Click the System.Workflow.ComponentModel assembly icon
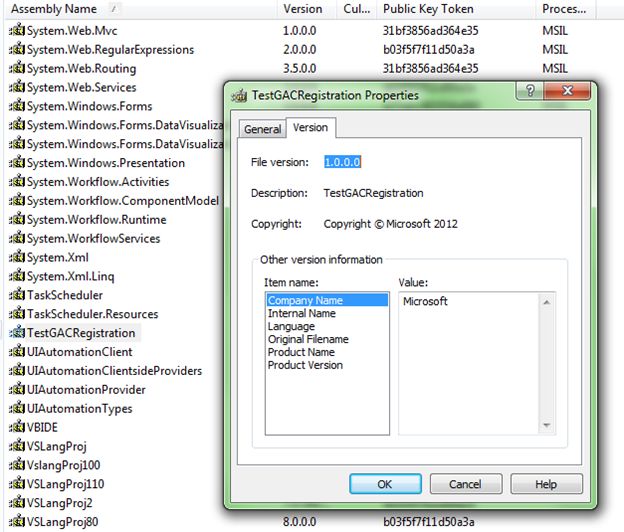The image size is (624, 532). [x=17, y=201]
